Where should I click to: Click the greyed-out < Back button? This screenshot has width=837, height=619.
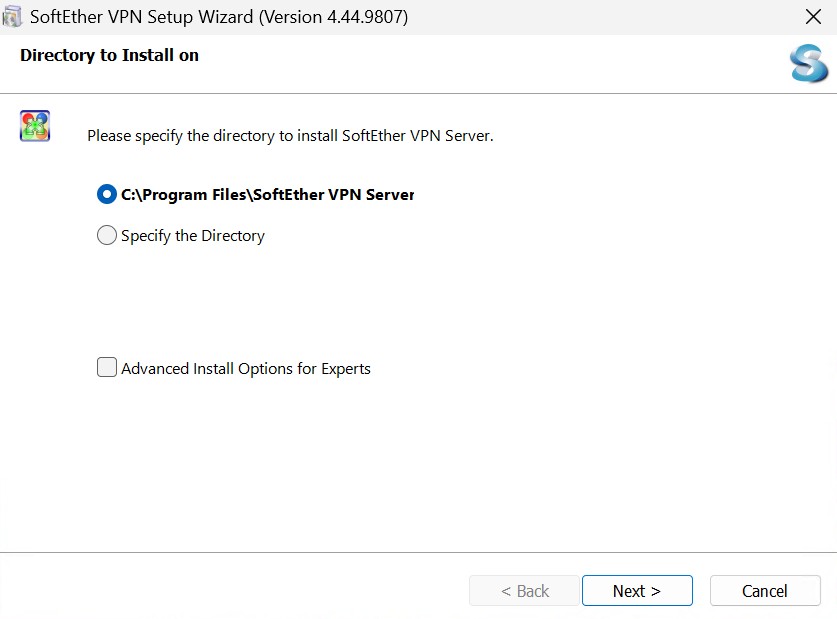(x=524, y=591)
